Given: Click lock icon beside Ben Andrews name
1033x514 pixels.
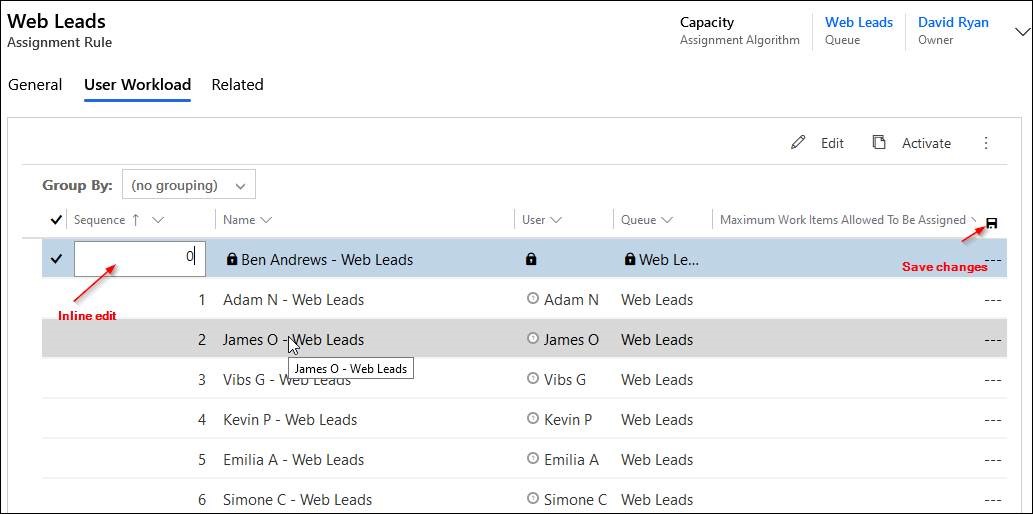Looking at the screenshot, I should [x=232, y=260].
